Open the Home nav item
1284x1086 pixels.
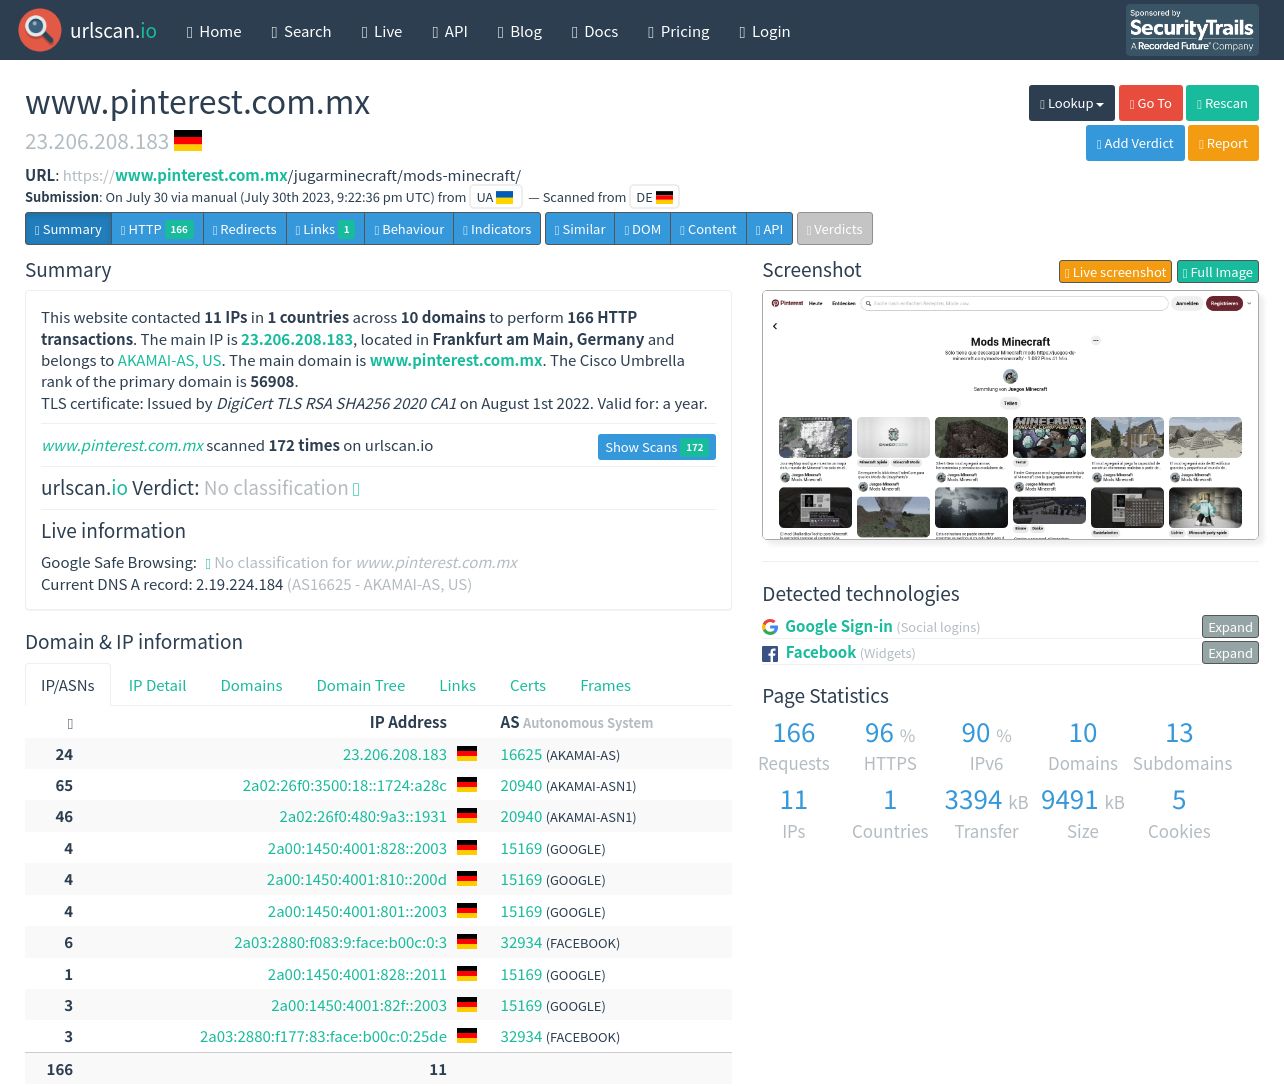pos(214,31)
